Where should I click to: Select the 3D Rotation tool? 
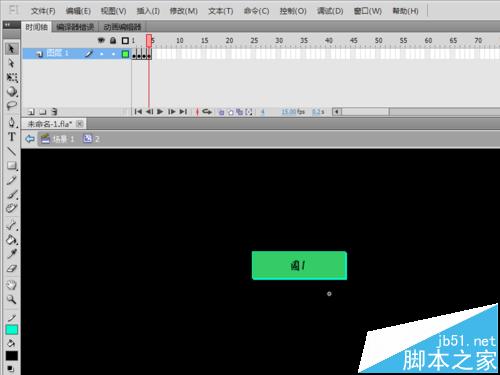(x=12, y=91)
